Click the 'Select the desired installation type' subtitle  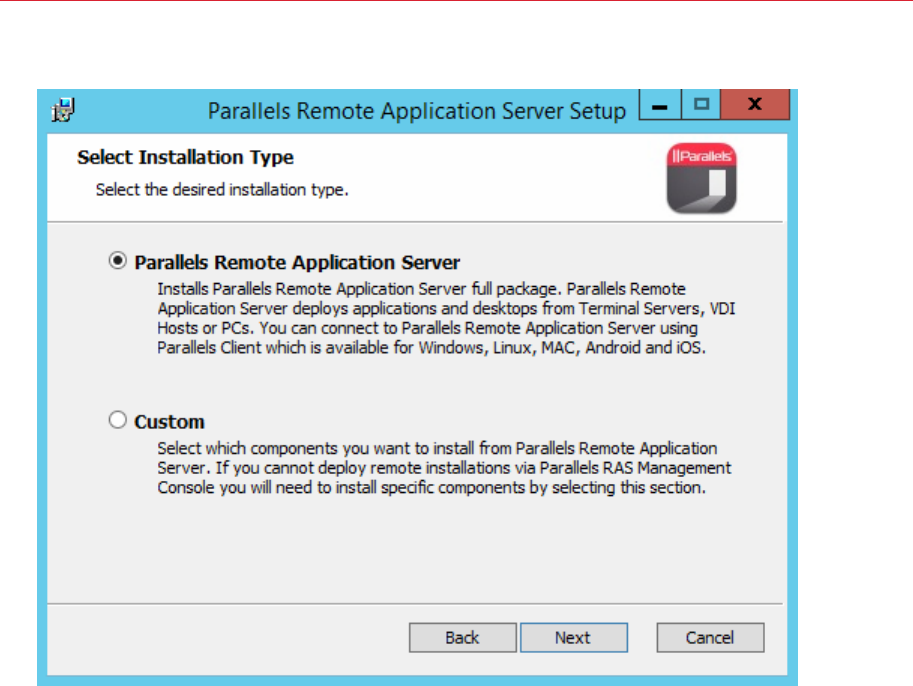(222, 190)
